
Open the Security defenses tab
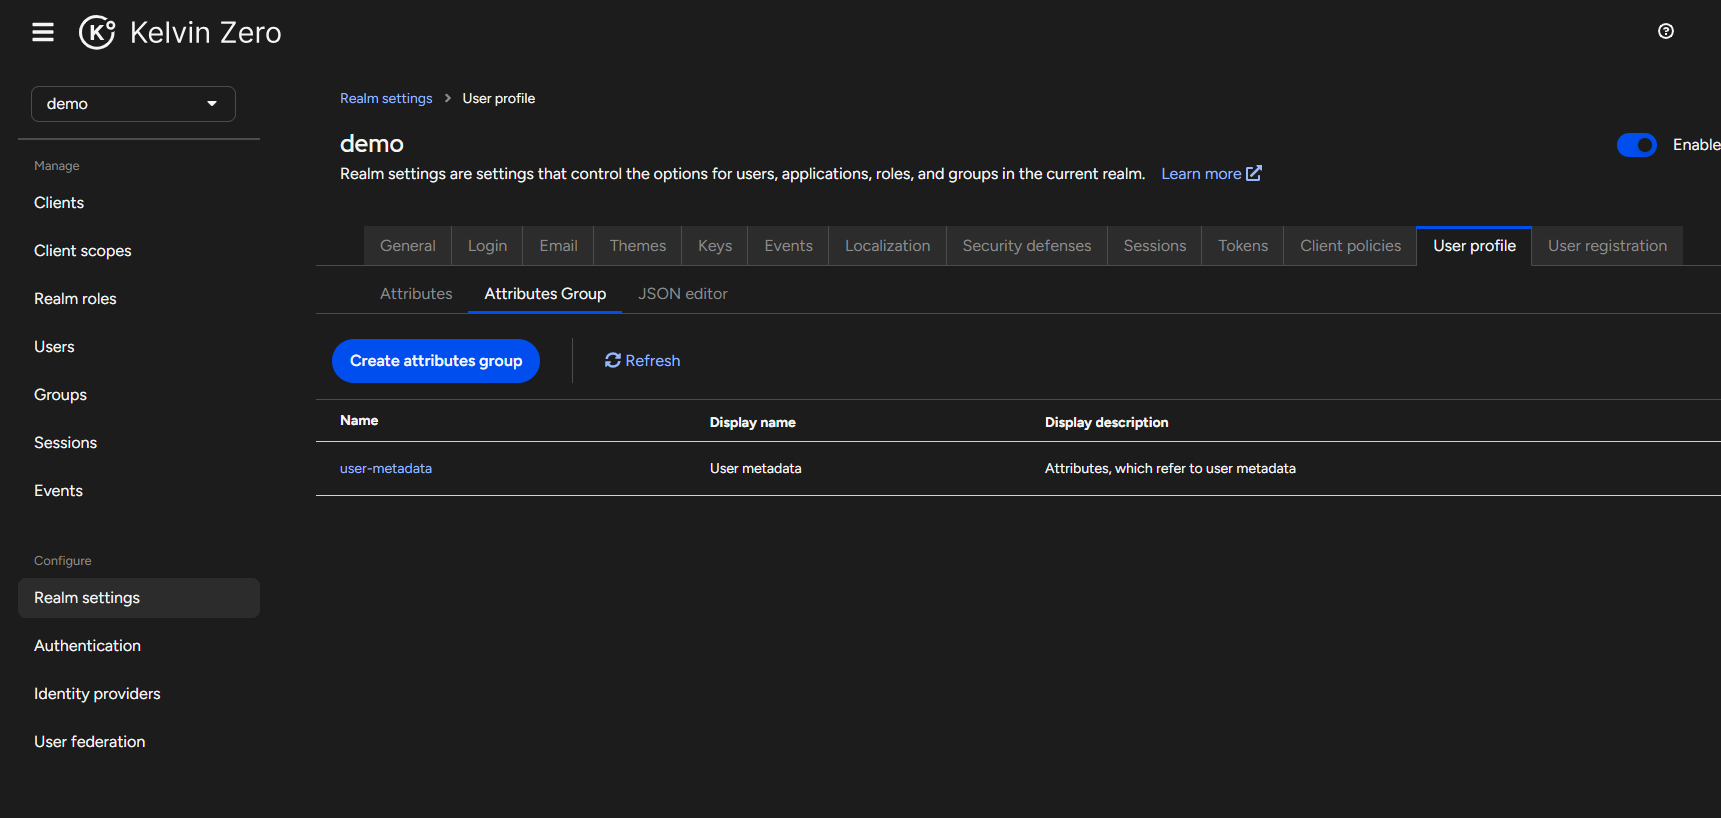(x=1027, y=246)
